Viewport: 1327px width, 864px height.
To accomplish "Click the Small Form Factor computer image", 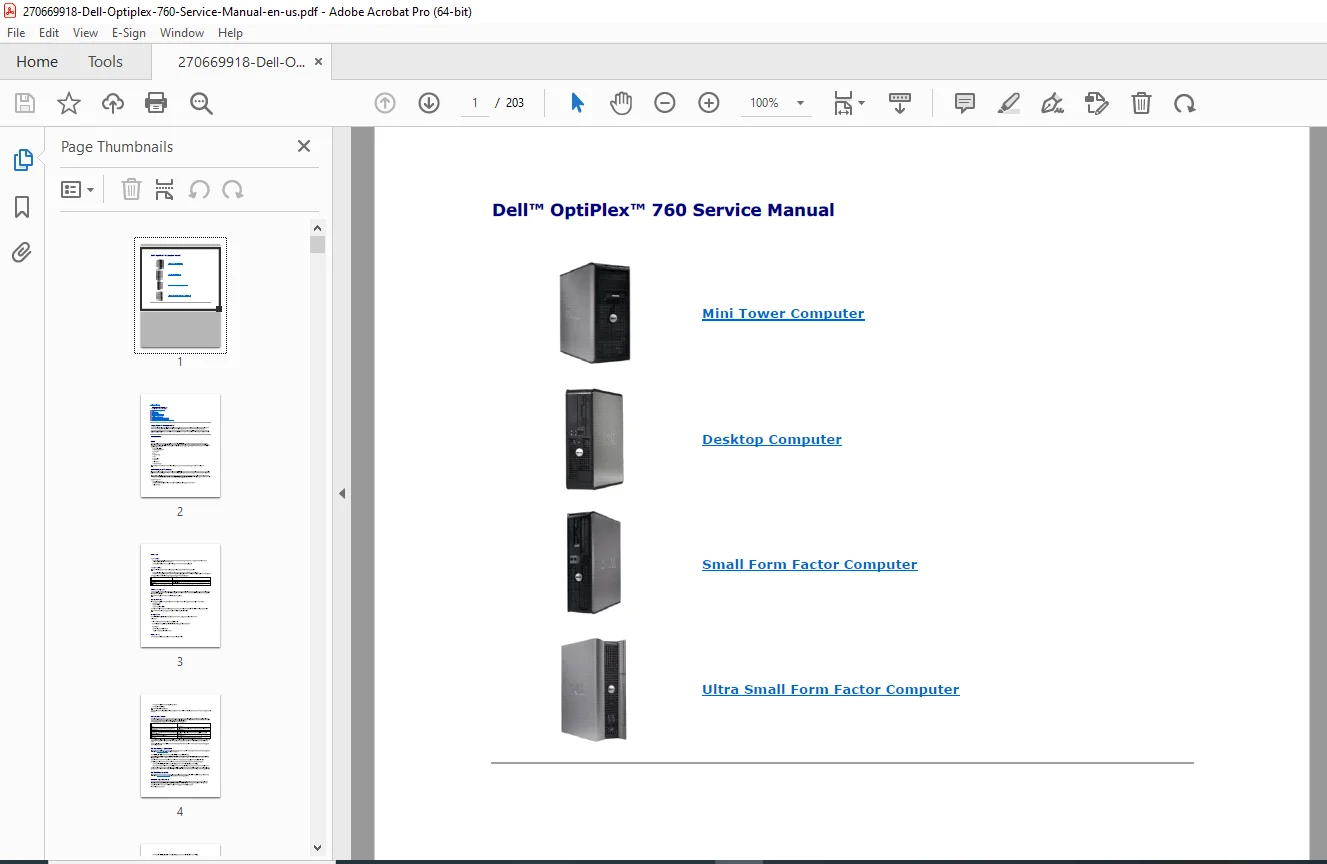I will pyautogui.click(x=594, y=563).
